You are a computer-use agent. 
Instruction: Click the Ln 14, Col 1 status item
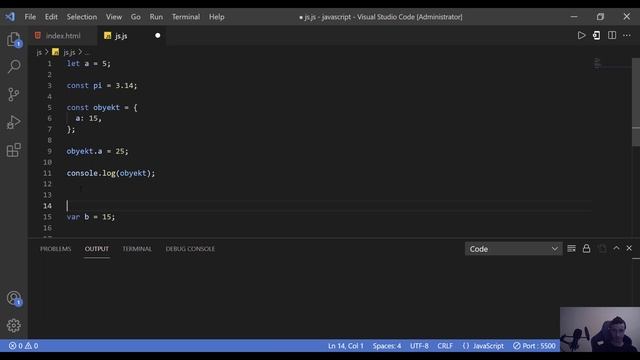[x=346, y=346]
